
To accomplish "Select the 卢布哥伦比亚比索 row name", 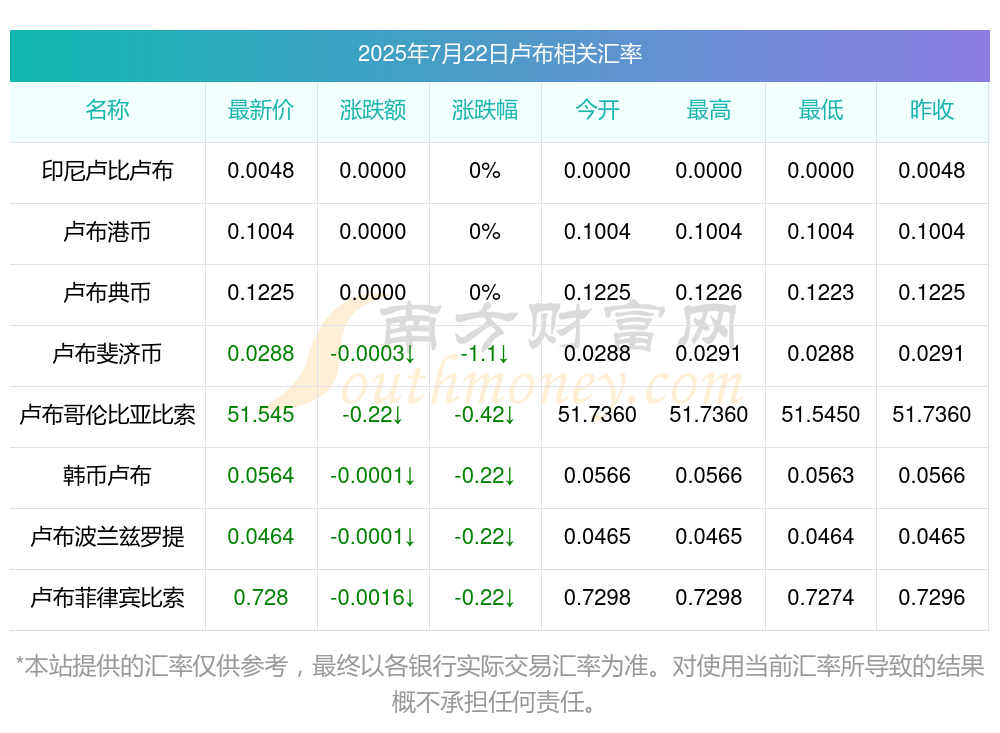I will pos(107,415).
